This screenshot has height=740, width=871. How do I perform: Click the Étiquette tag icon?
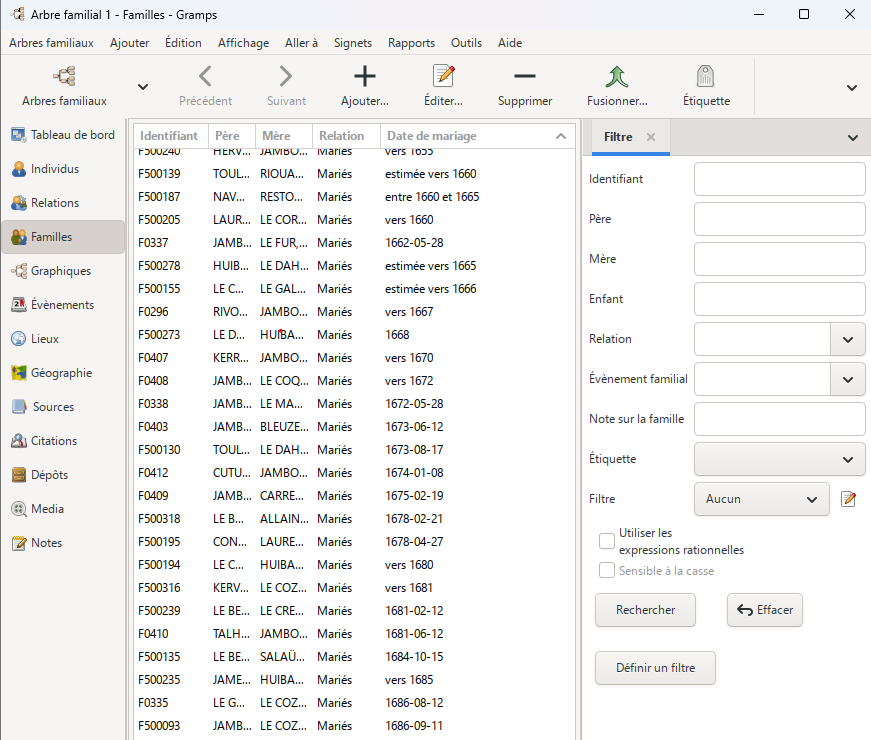coord(706,77)
